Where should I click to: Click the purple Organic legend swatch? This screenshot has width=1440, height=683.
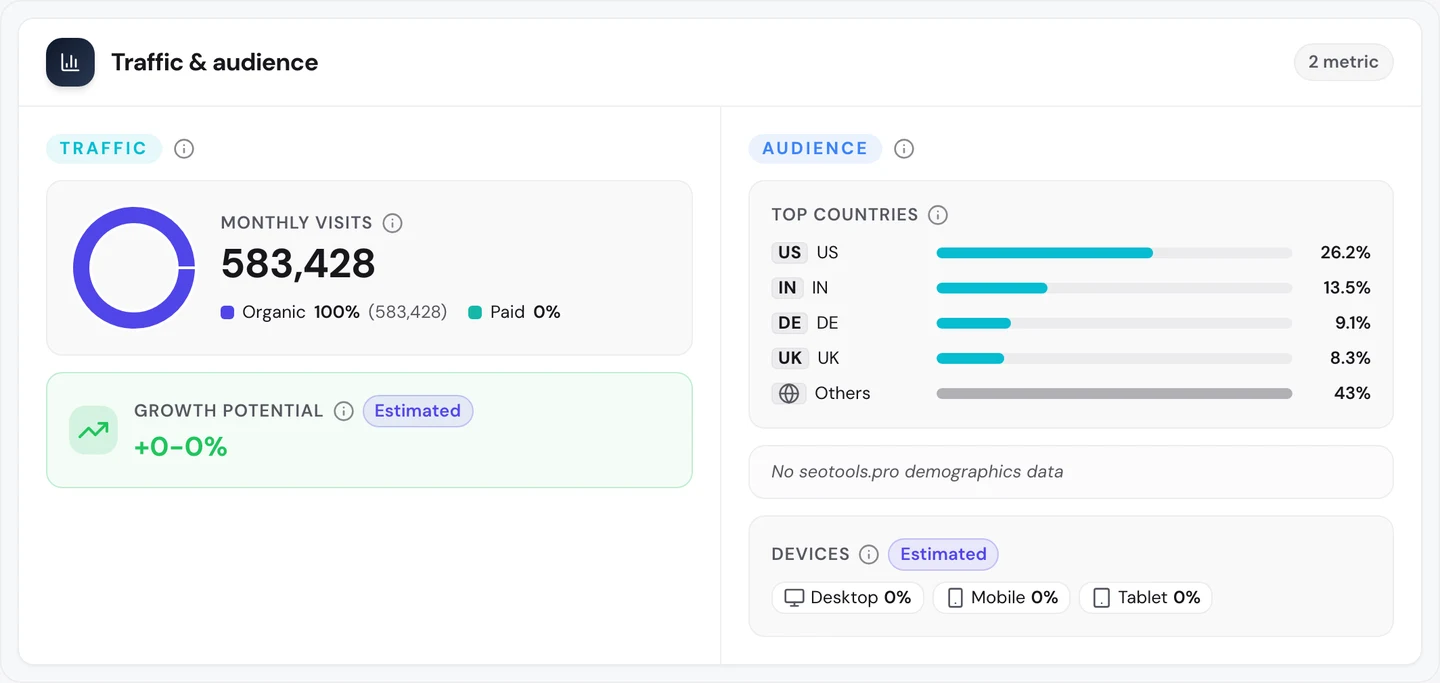pos(227,312)
